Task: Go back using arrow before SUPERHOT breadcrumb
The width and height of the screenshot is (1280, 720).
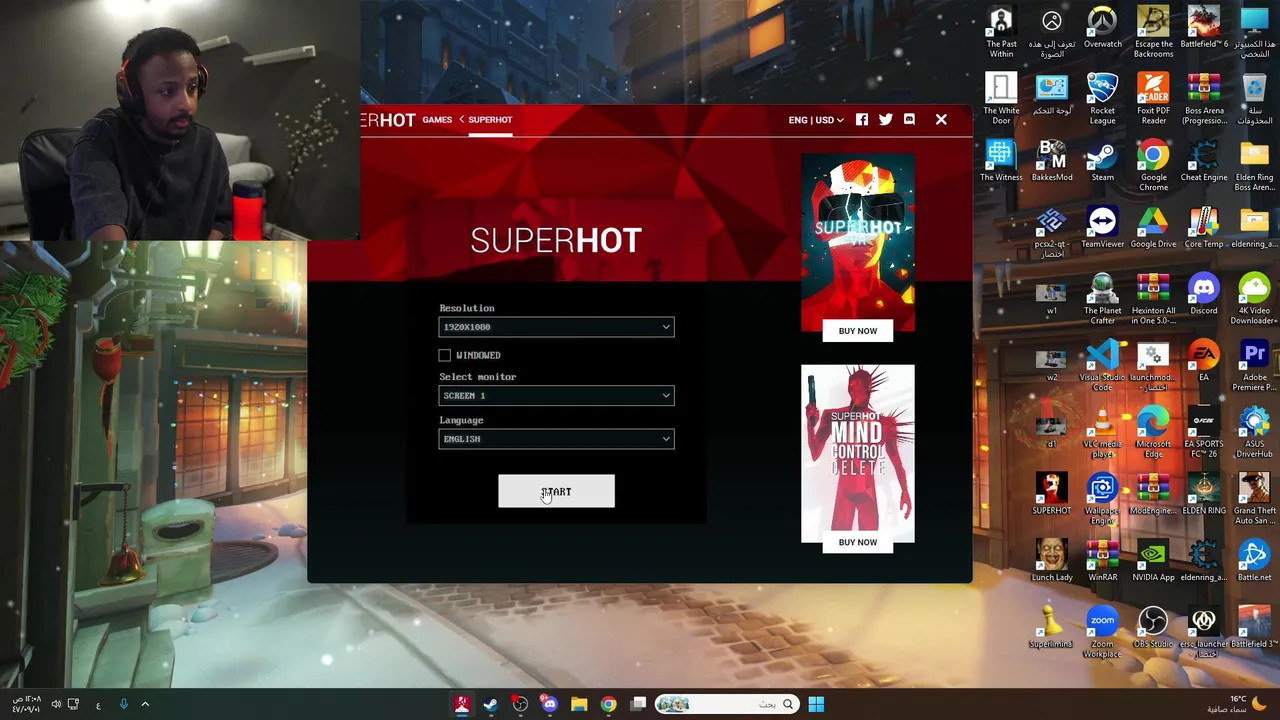Action: click(x=462, y=120)
